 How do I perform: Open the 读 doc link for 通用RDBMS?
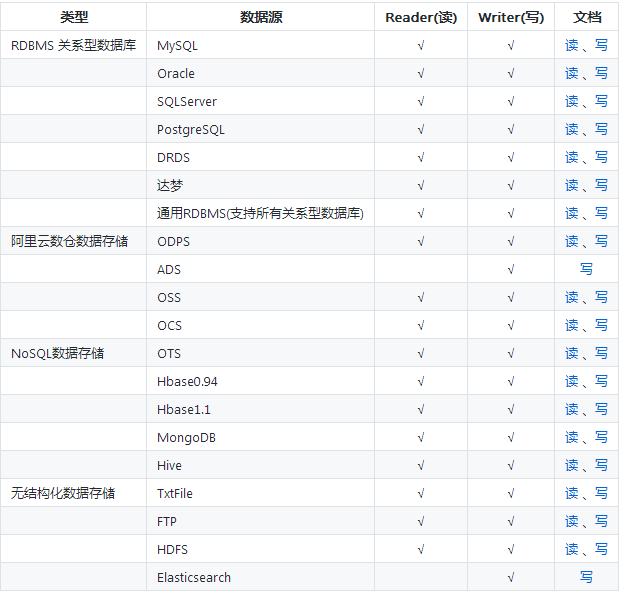572,213
